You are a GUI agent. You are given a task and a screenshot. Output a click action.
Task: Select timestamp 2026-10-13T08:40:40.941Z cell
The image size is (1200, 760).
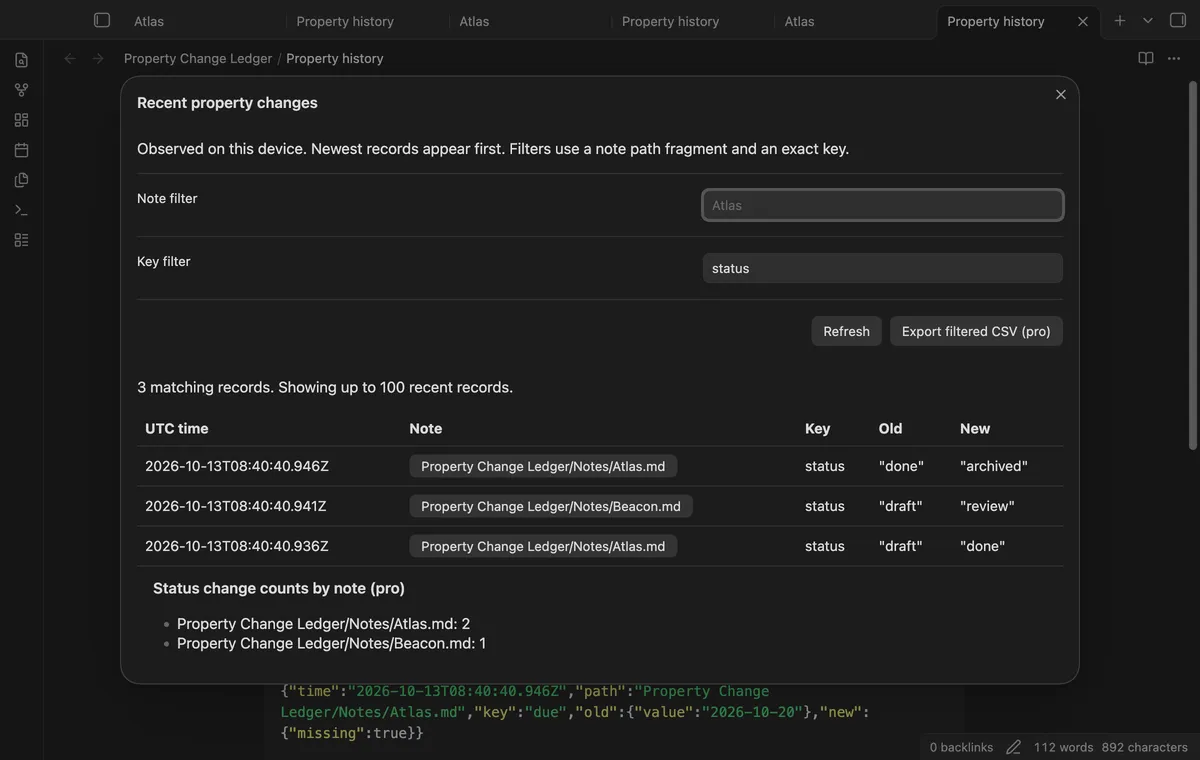click(236, 506)
